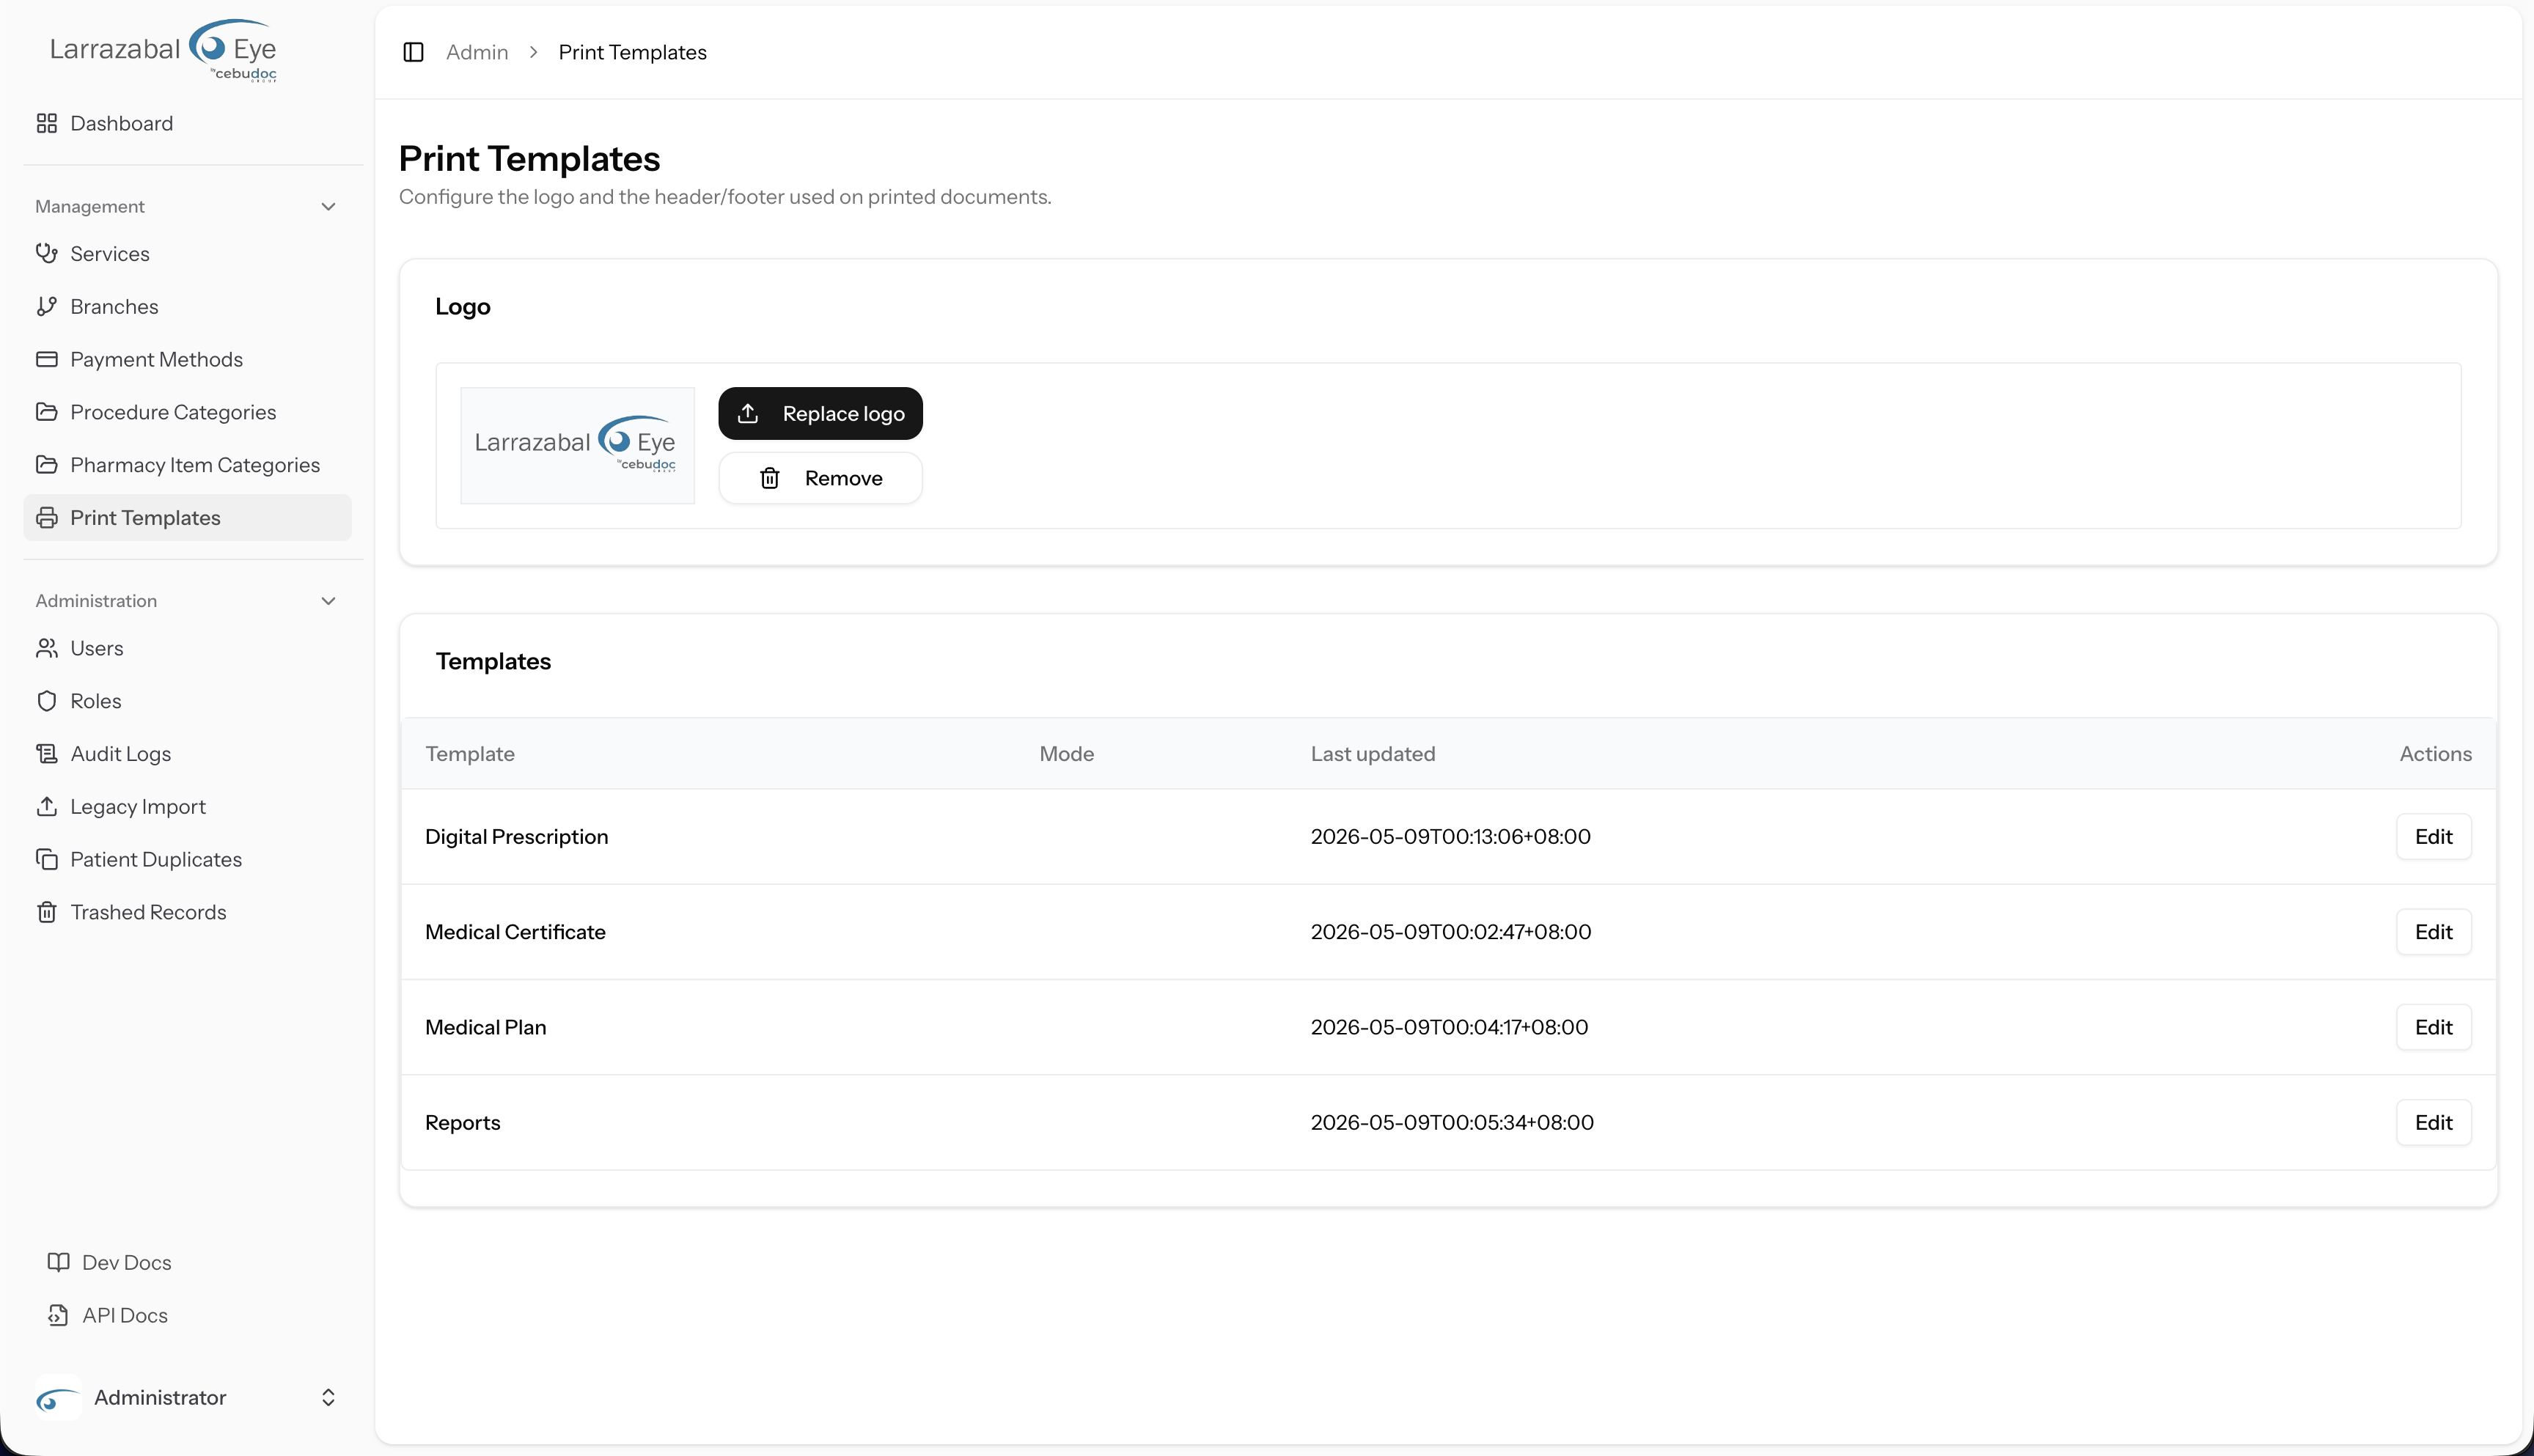Click the Patient Duplicates copy icon
This screenshot has width=2534, height=1456.
[x=47, y=859]
